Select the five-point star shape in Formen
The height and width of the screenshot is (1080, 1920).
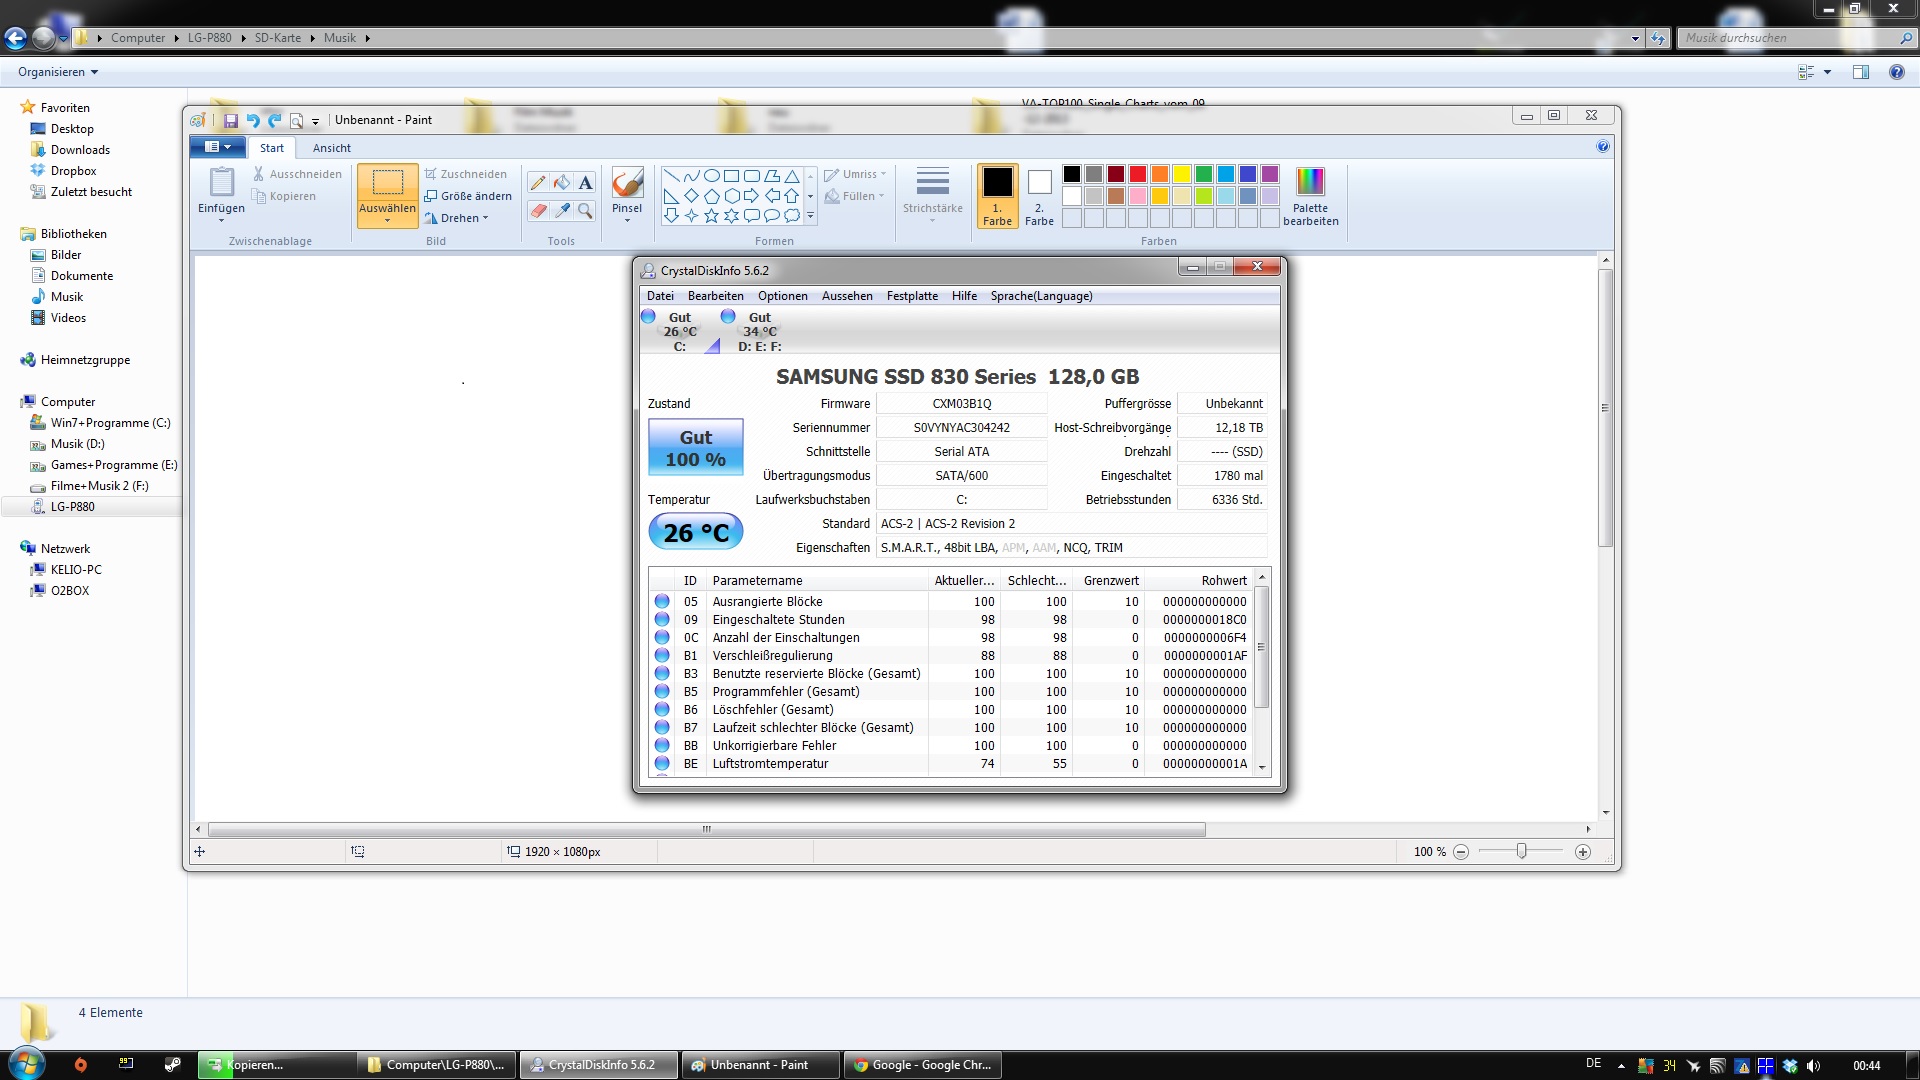711,215
